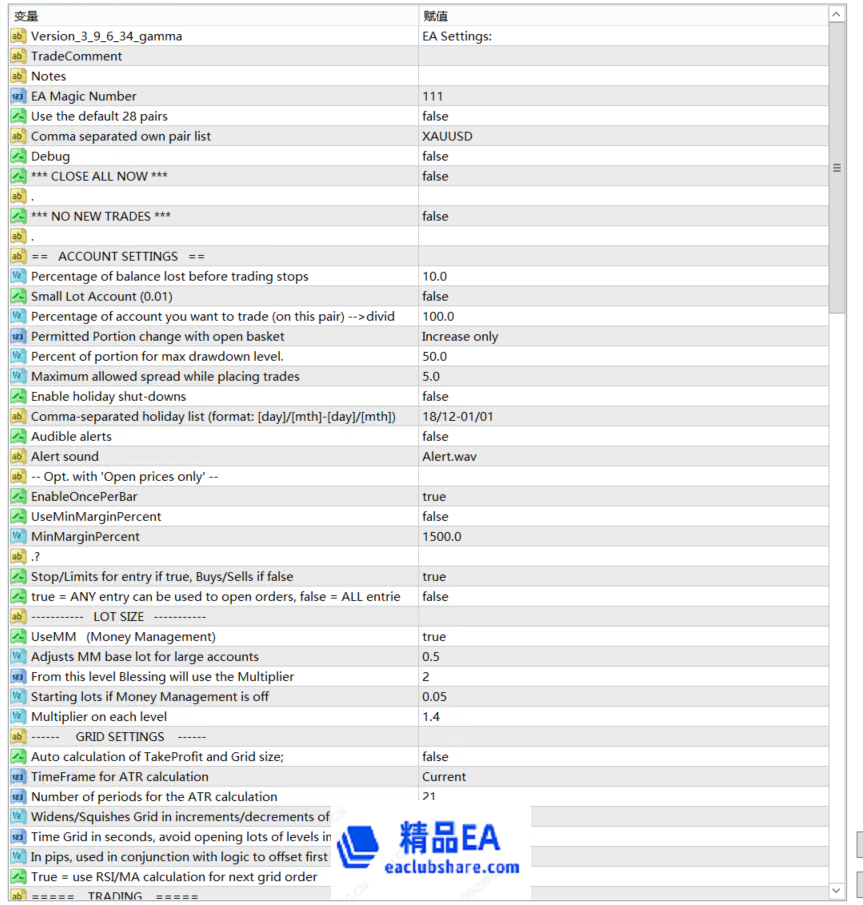Toggle the CLOSE ALL NOW false value
The width and height of the screenshot is (863, 905).
click(x=622, y=176)
